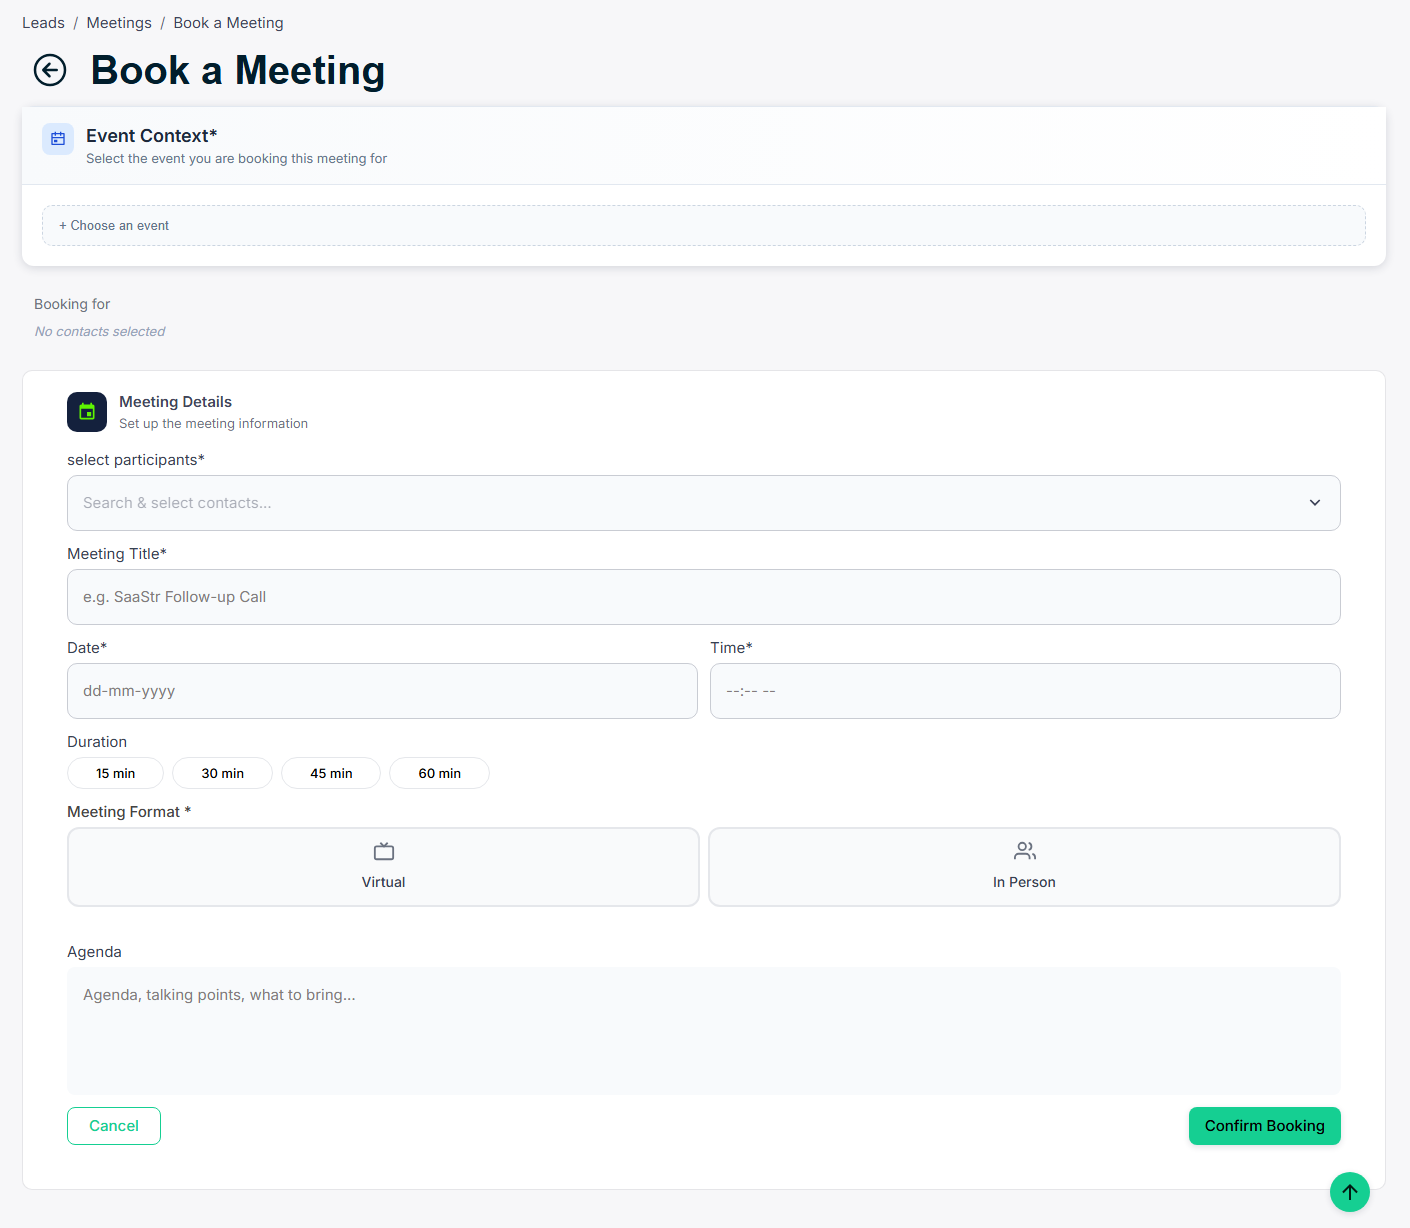Select the 60 min duration
The image size is (1410, 1228).
(x=440, y=773)
